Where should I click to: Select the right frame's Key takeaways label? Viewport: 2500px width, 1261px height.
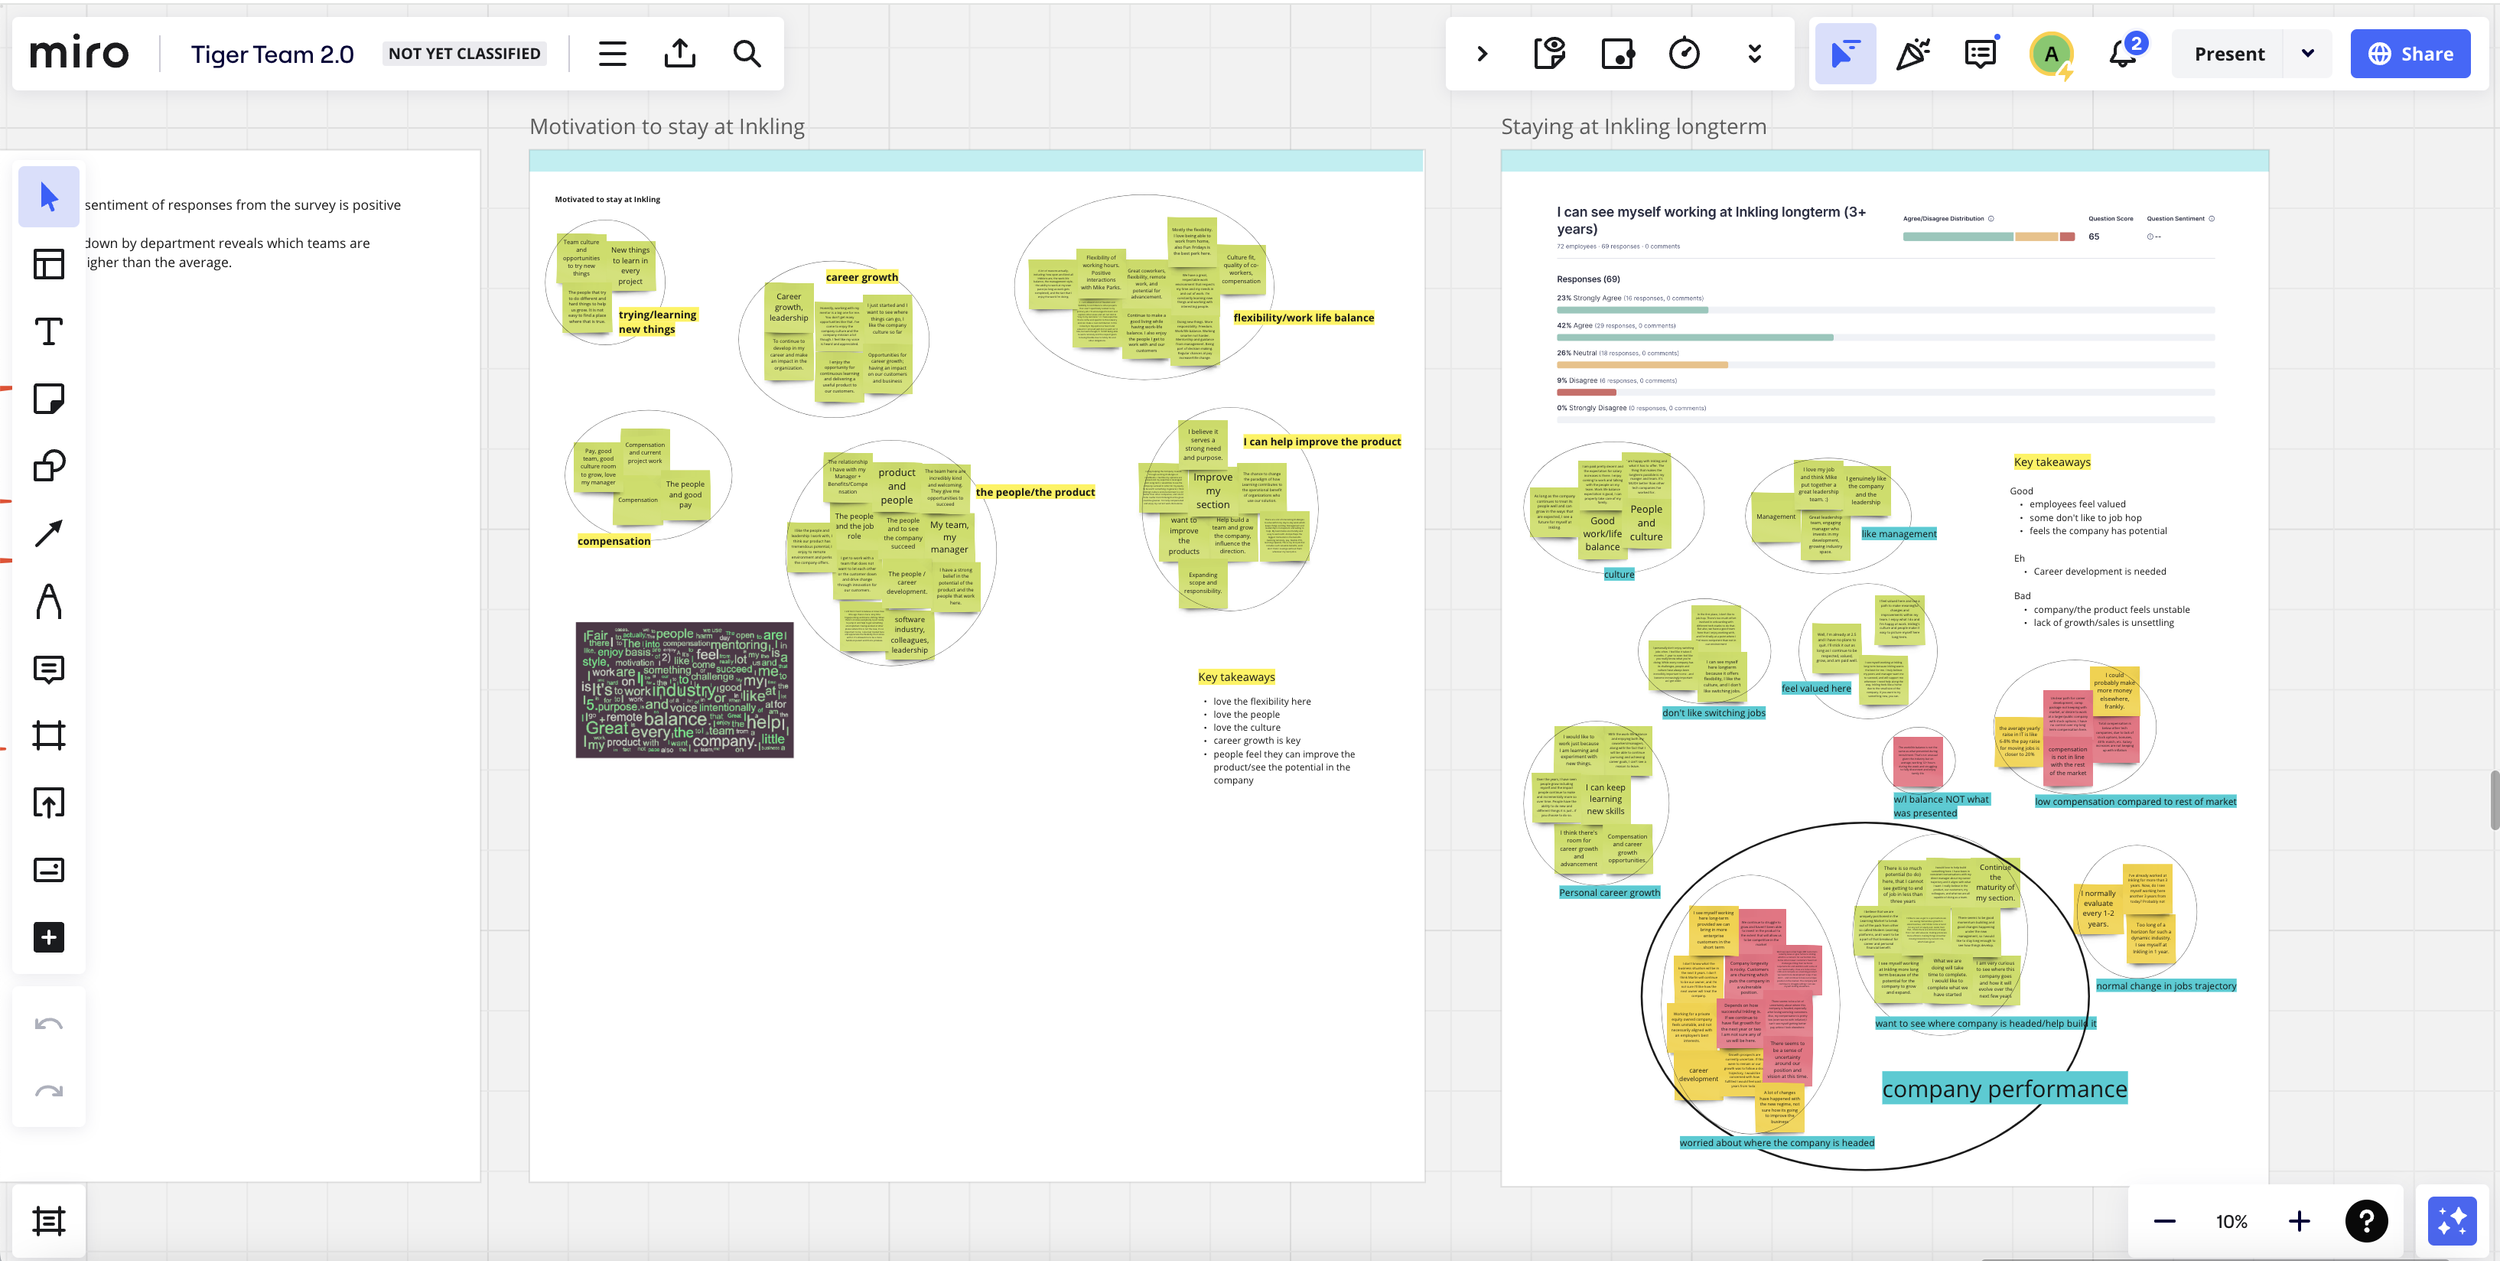(x=2052, y=462)
